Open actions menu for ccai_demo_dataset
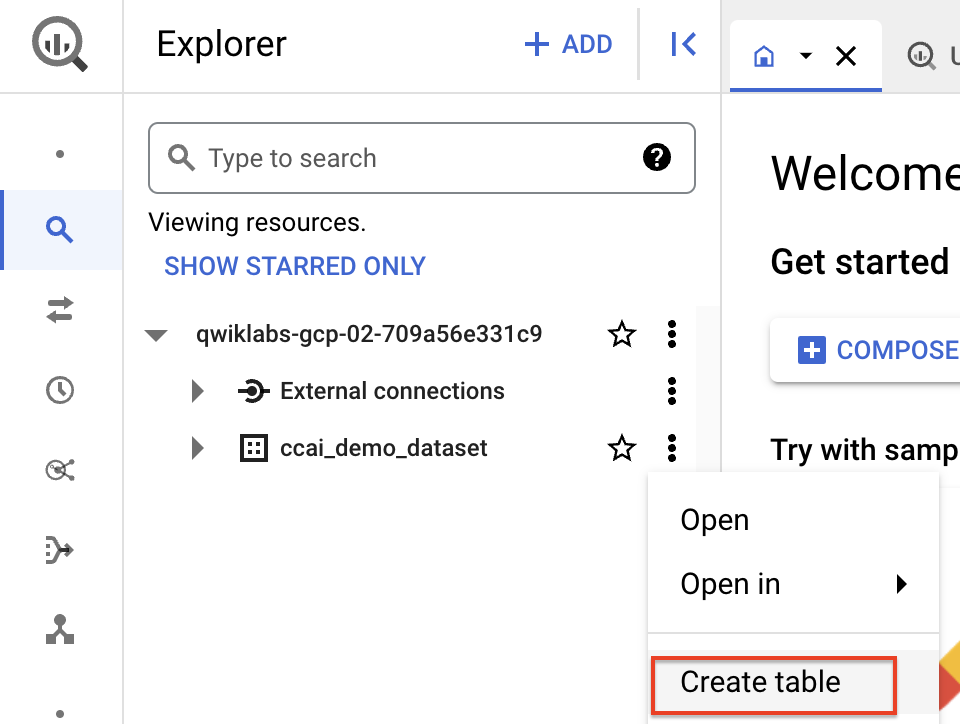This screenshot has width=960, height=724. click(672, 448)
